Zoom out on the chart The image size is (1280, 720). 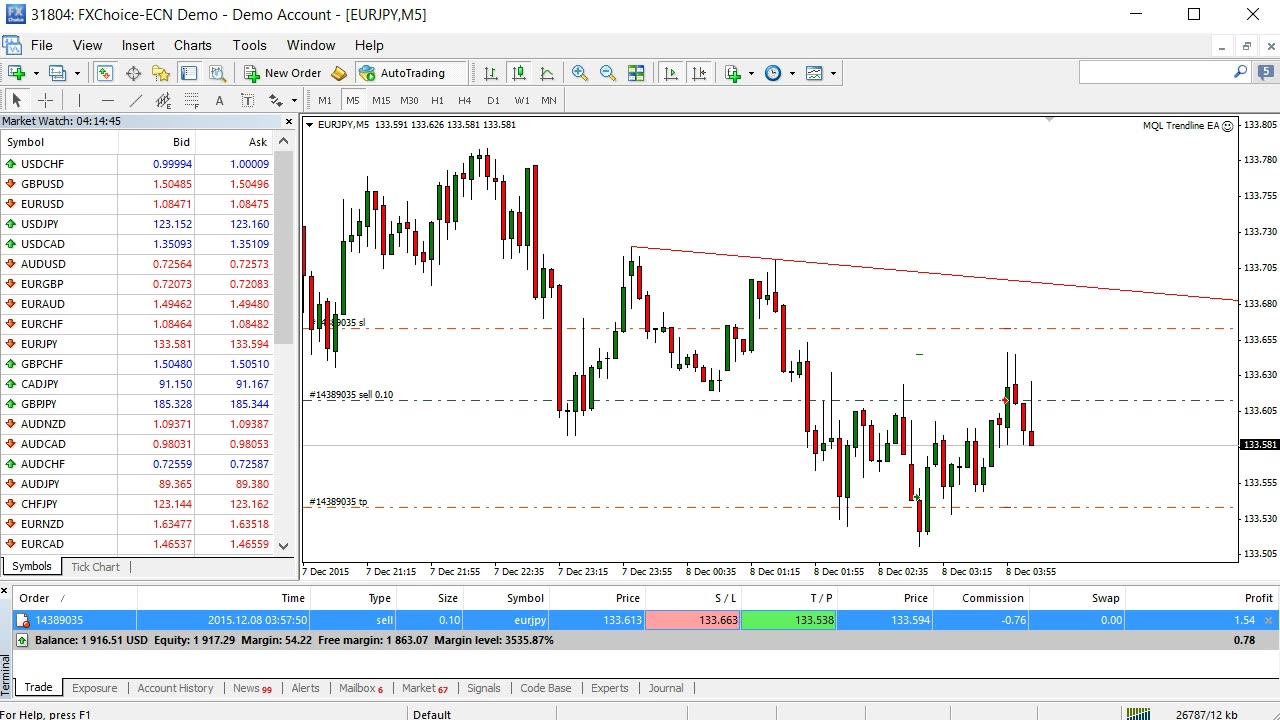click(x=608, y=73)
